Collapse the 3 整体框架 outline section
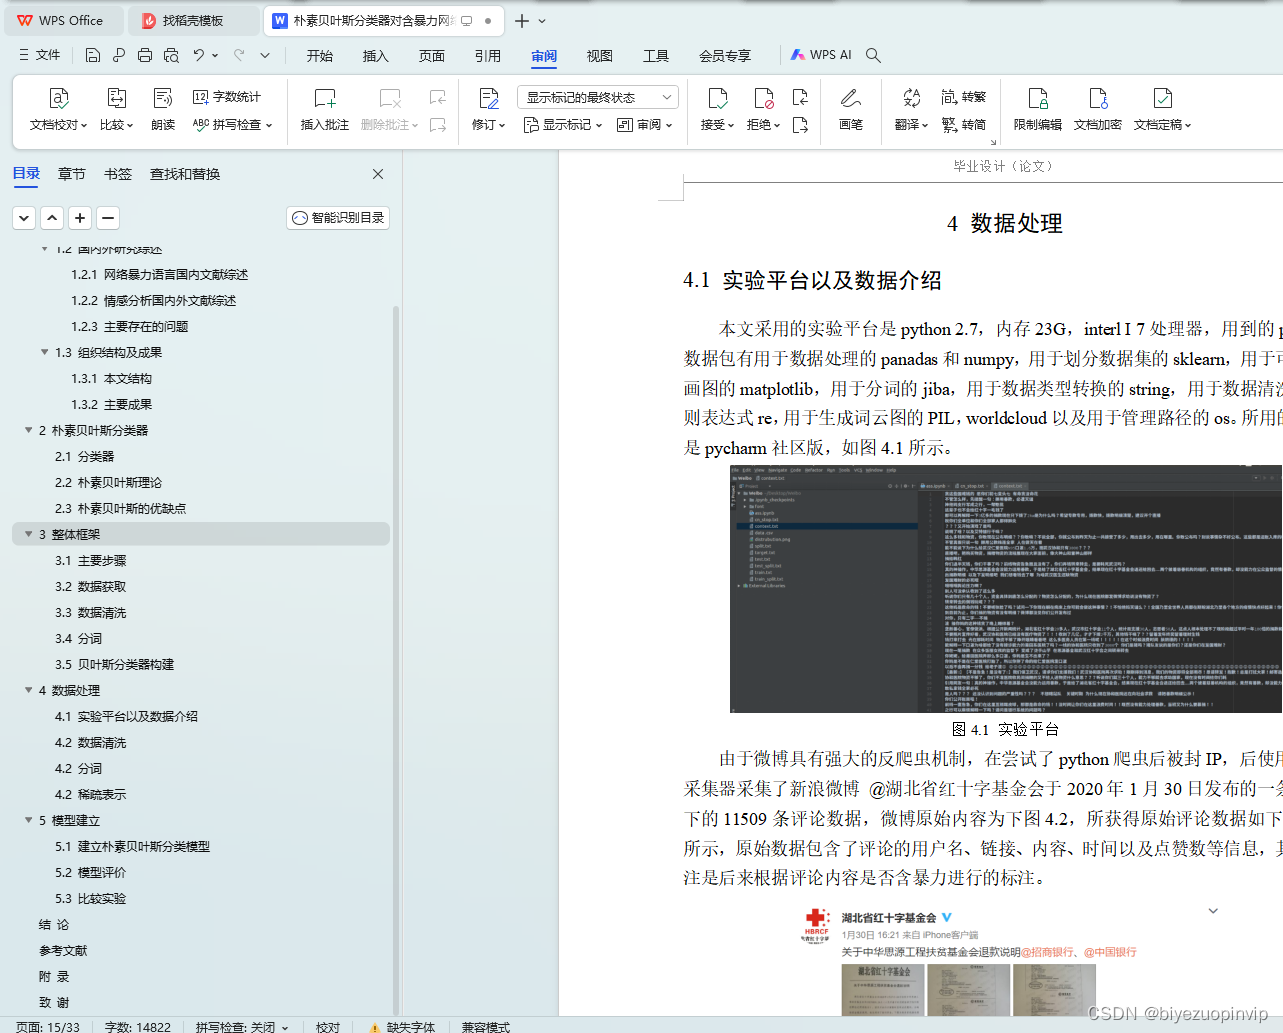The height and width of the screenshot is (1033, 1283). (x=28, y=534)
